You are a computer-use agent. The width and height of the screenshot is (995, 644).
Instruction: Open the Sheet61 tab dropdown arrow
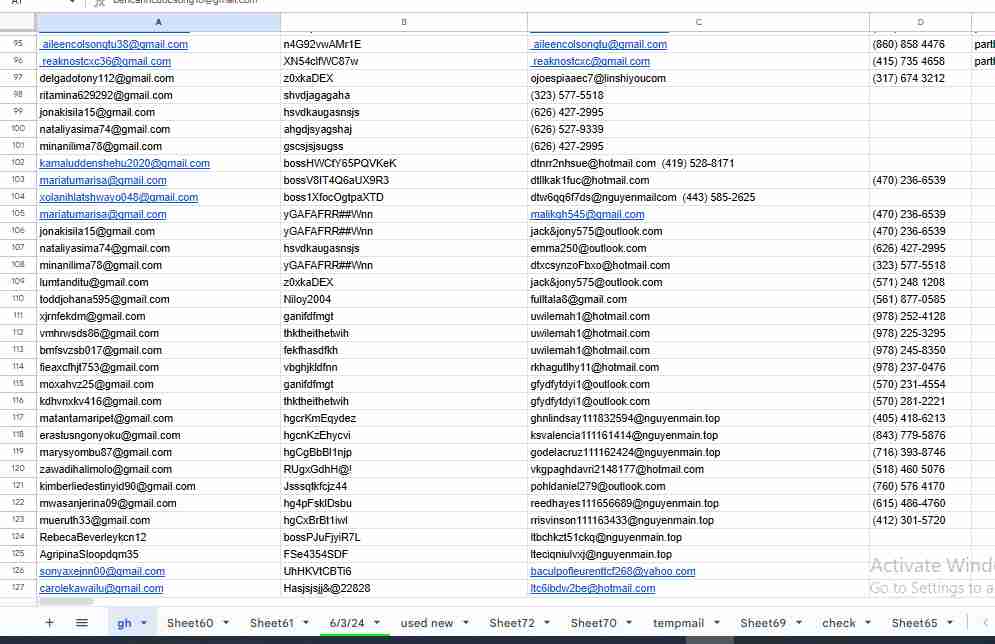[306, 623]
